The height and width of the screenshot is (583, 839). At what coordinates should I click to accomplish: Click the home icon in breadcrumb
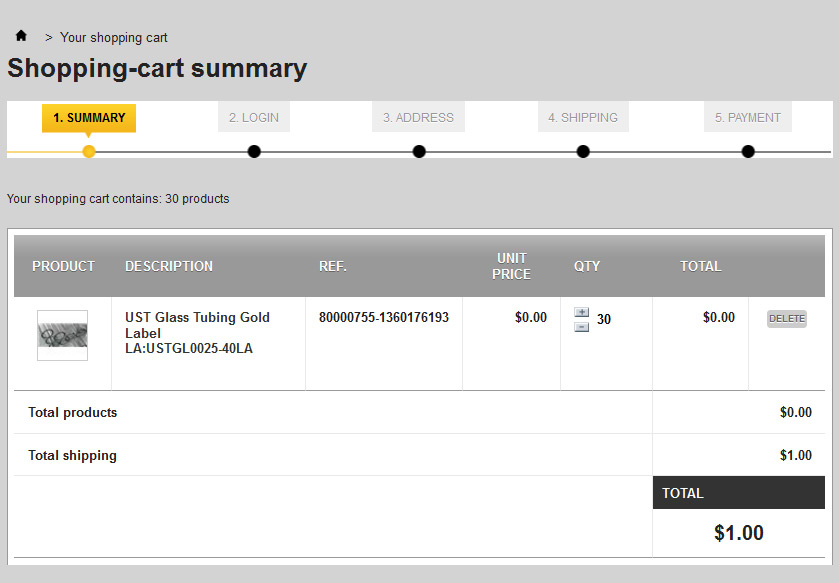21,36
